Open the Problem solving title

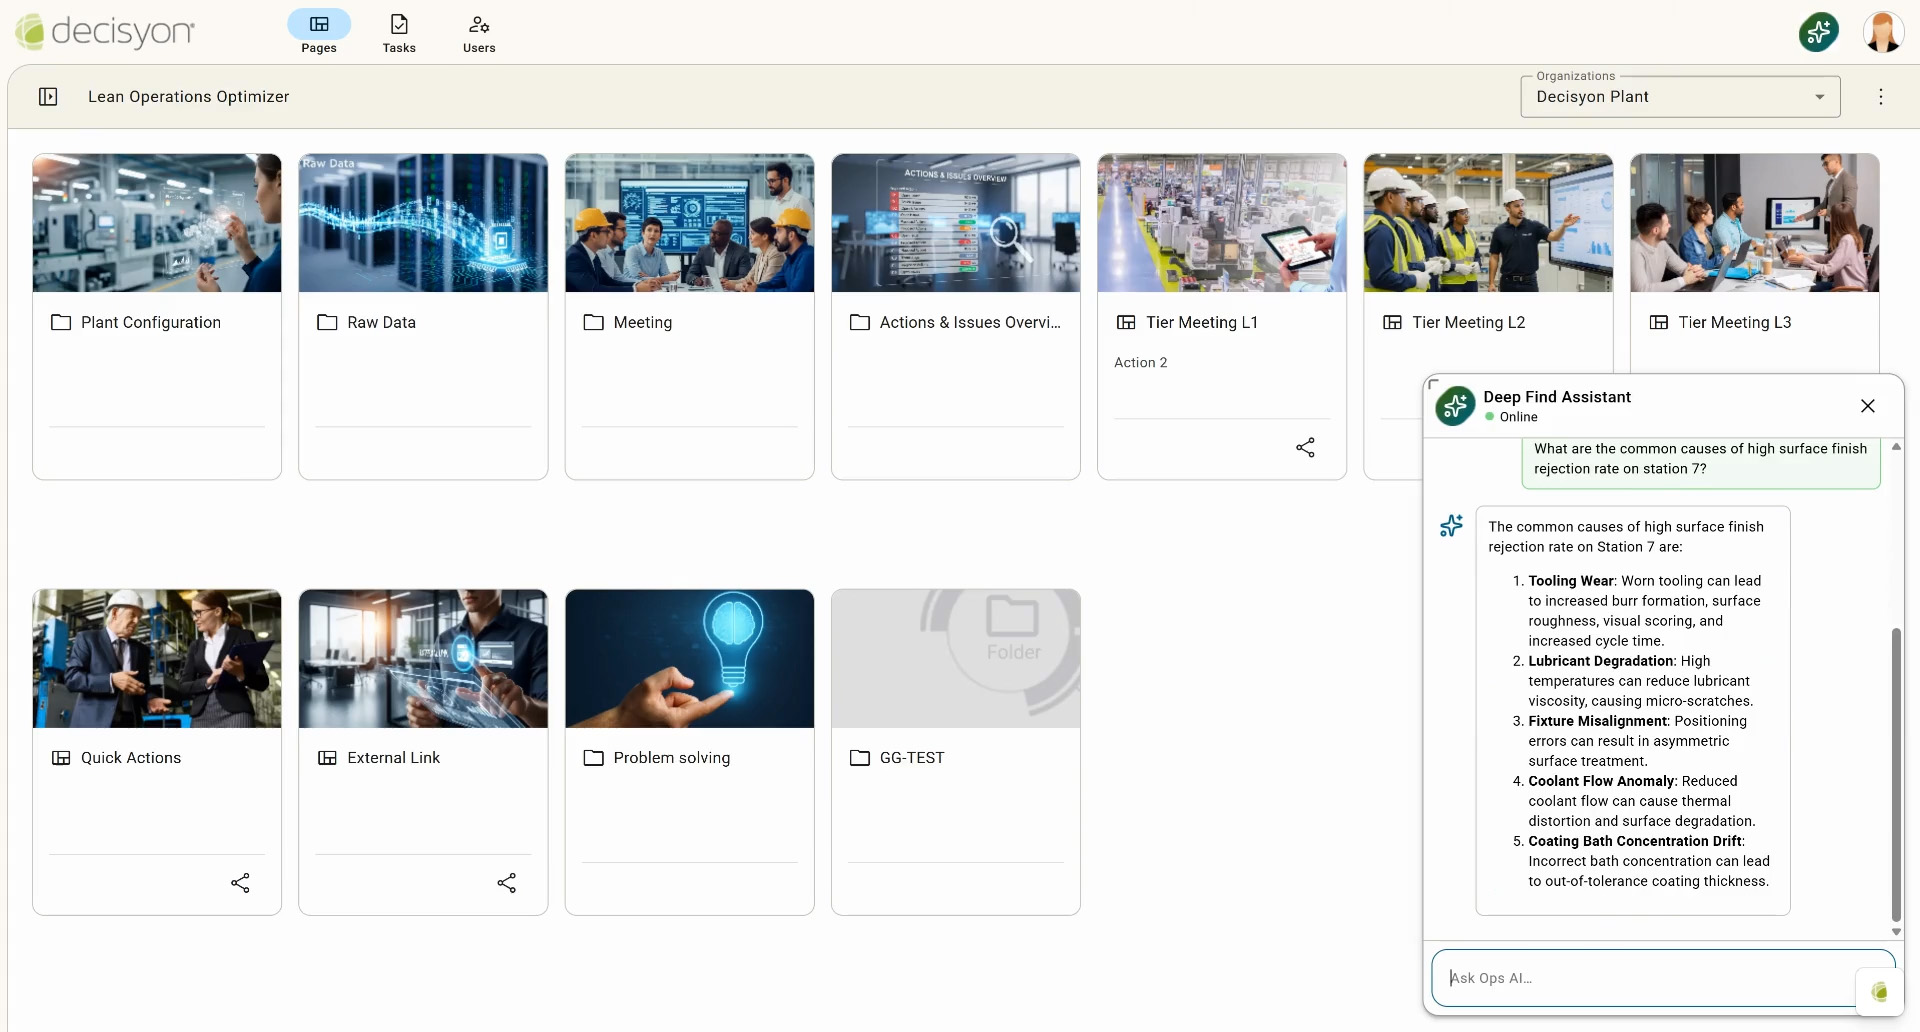click(672, 758)
